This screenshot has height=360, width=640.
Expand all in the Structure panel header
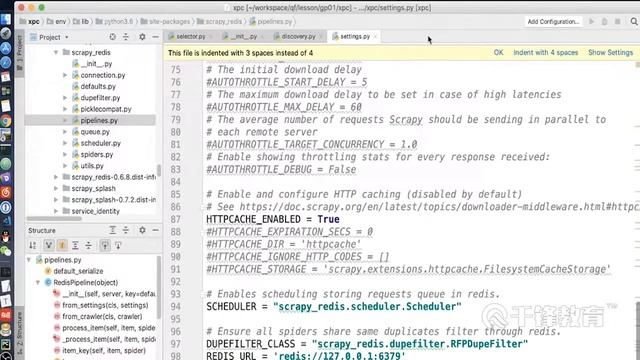pyautogui.click(x=113, y=230)
